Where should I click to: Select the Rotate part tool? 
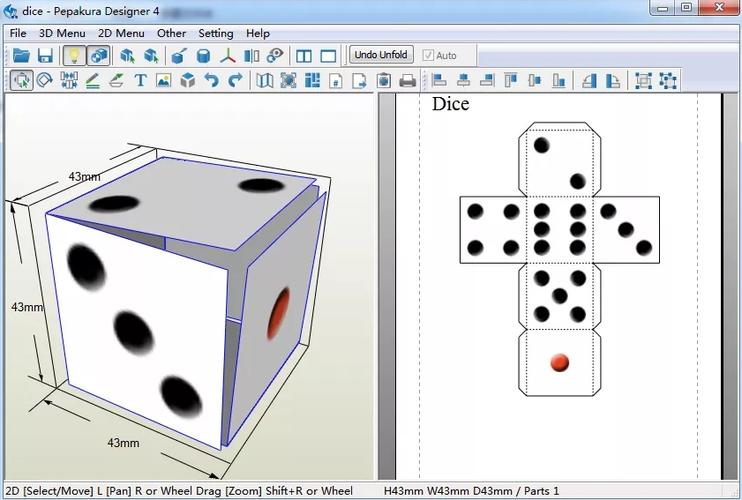point(45,80)
